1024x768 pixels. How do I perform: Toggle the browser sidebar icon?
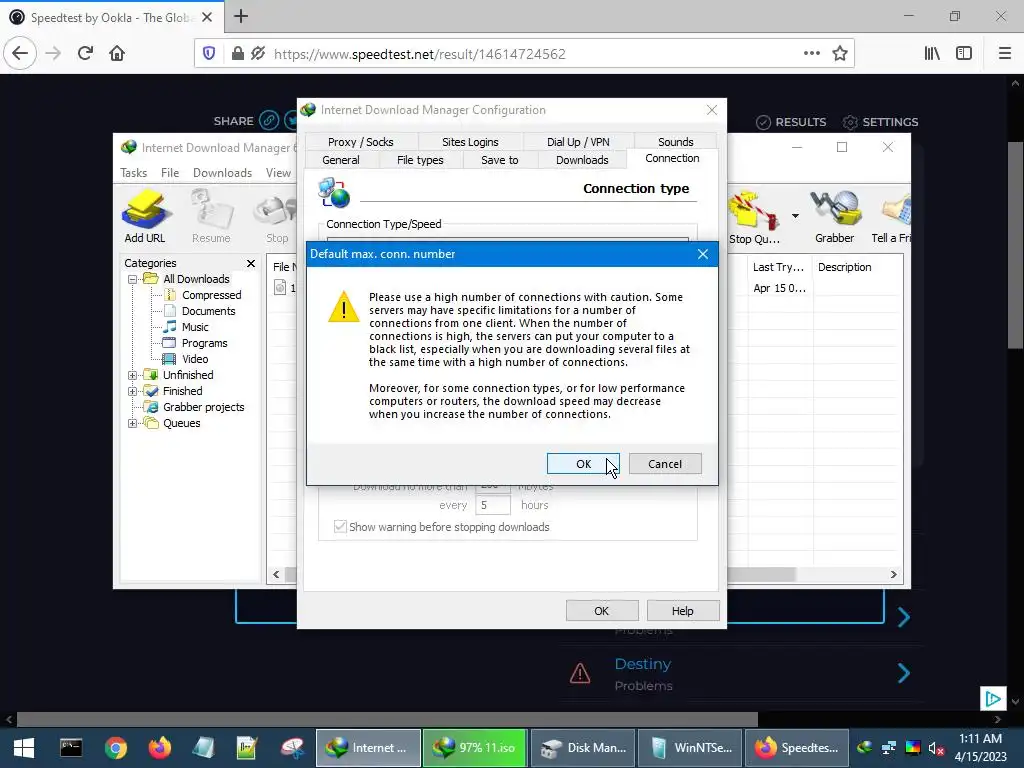(x=964, y=54)
